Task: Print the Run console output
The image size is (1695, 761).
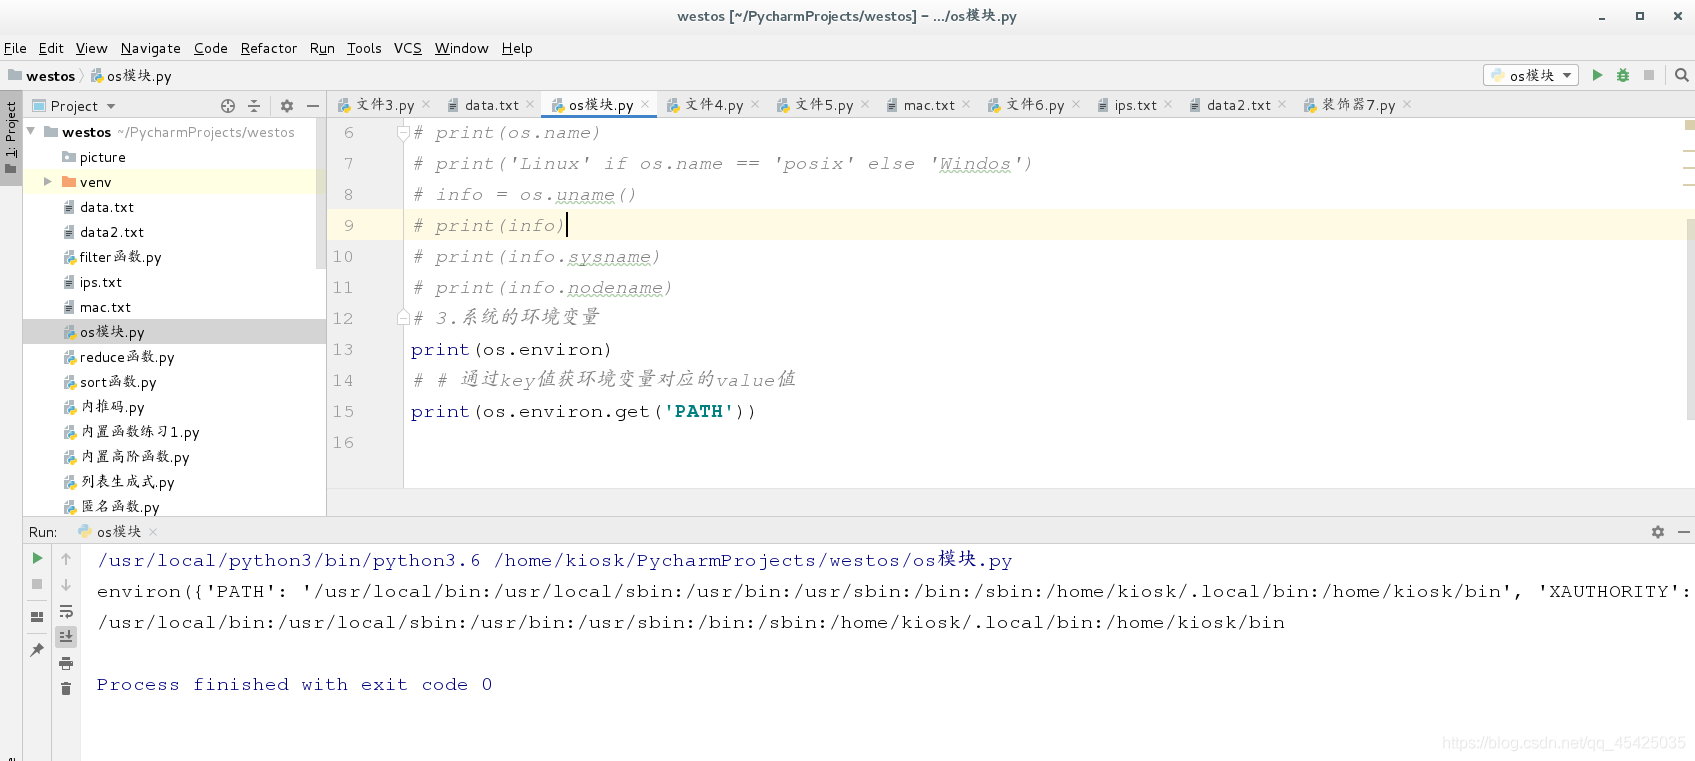Action: [66, 663]
